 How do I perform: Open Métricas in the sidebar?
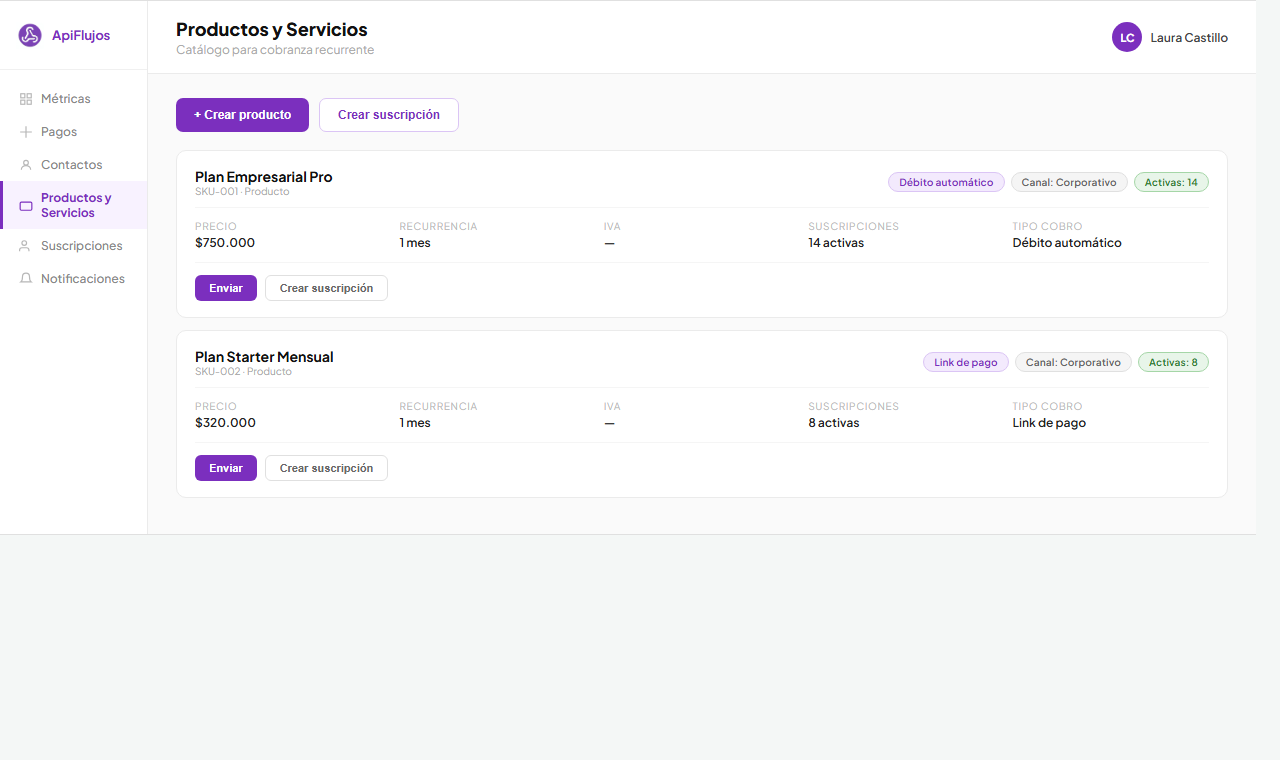[66, 99]
